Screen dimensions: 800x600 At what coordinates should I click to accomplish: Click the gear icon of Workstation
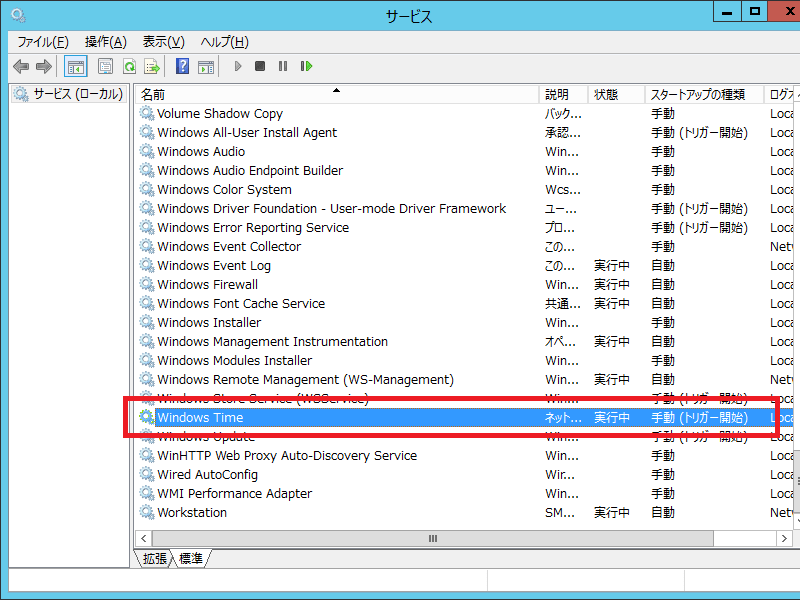(147, 512)
